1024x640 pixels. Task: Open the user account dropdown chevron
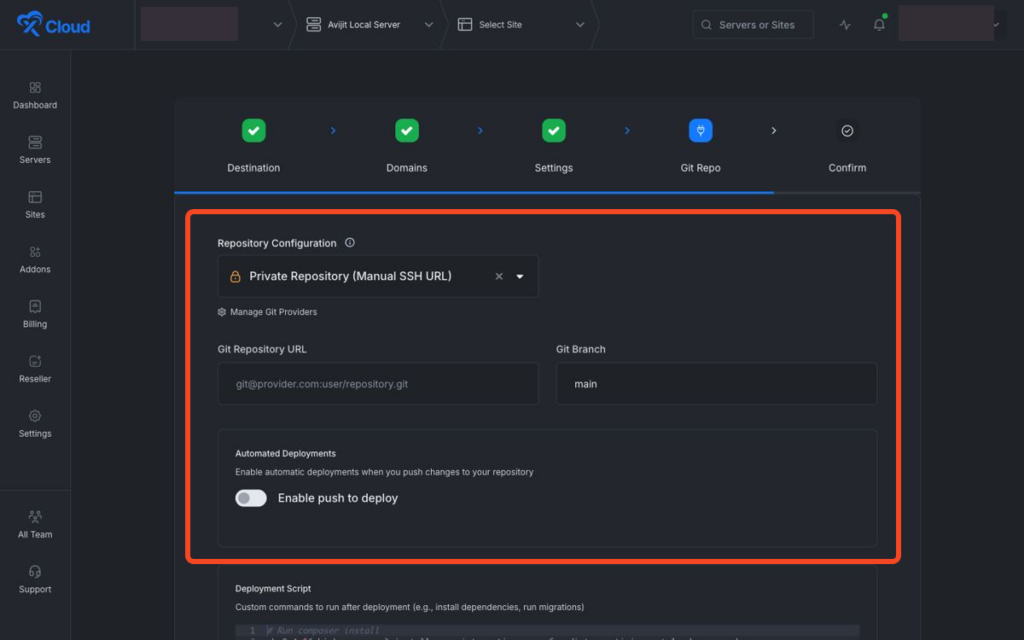pyautogui.click(x=997, y=25)
